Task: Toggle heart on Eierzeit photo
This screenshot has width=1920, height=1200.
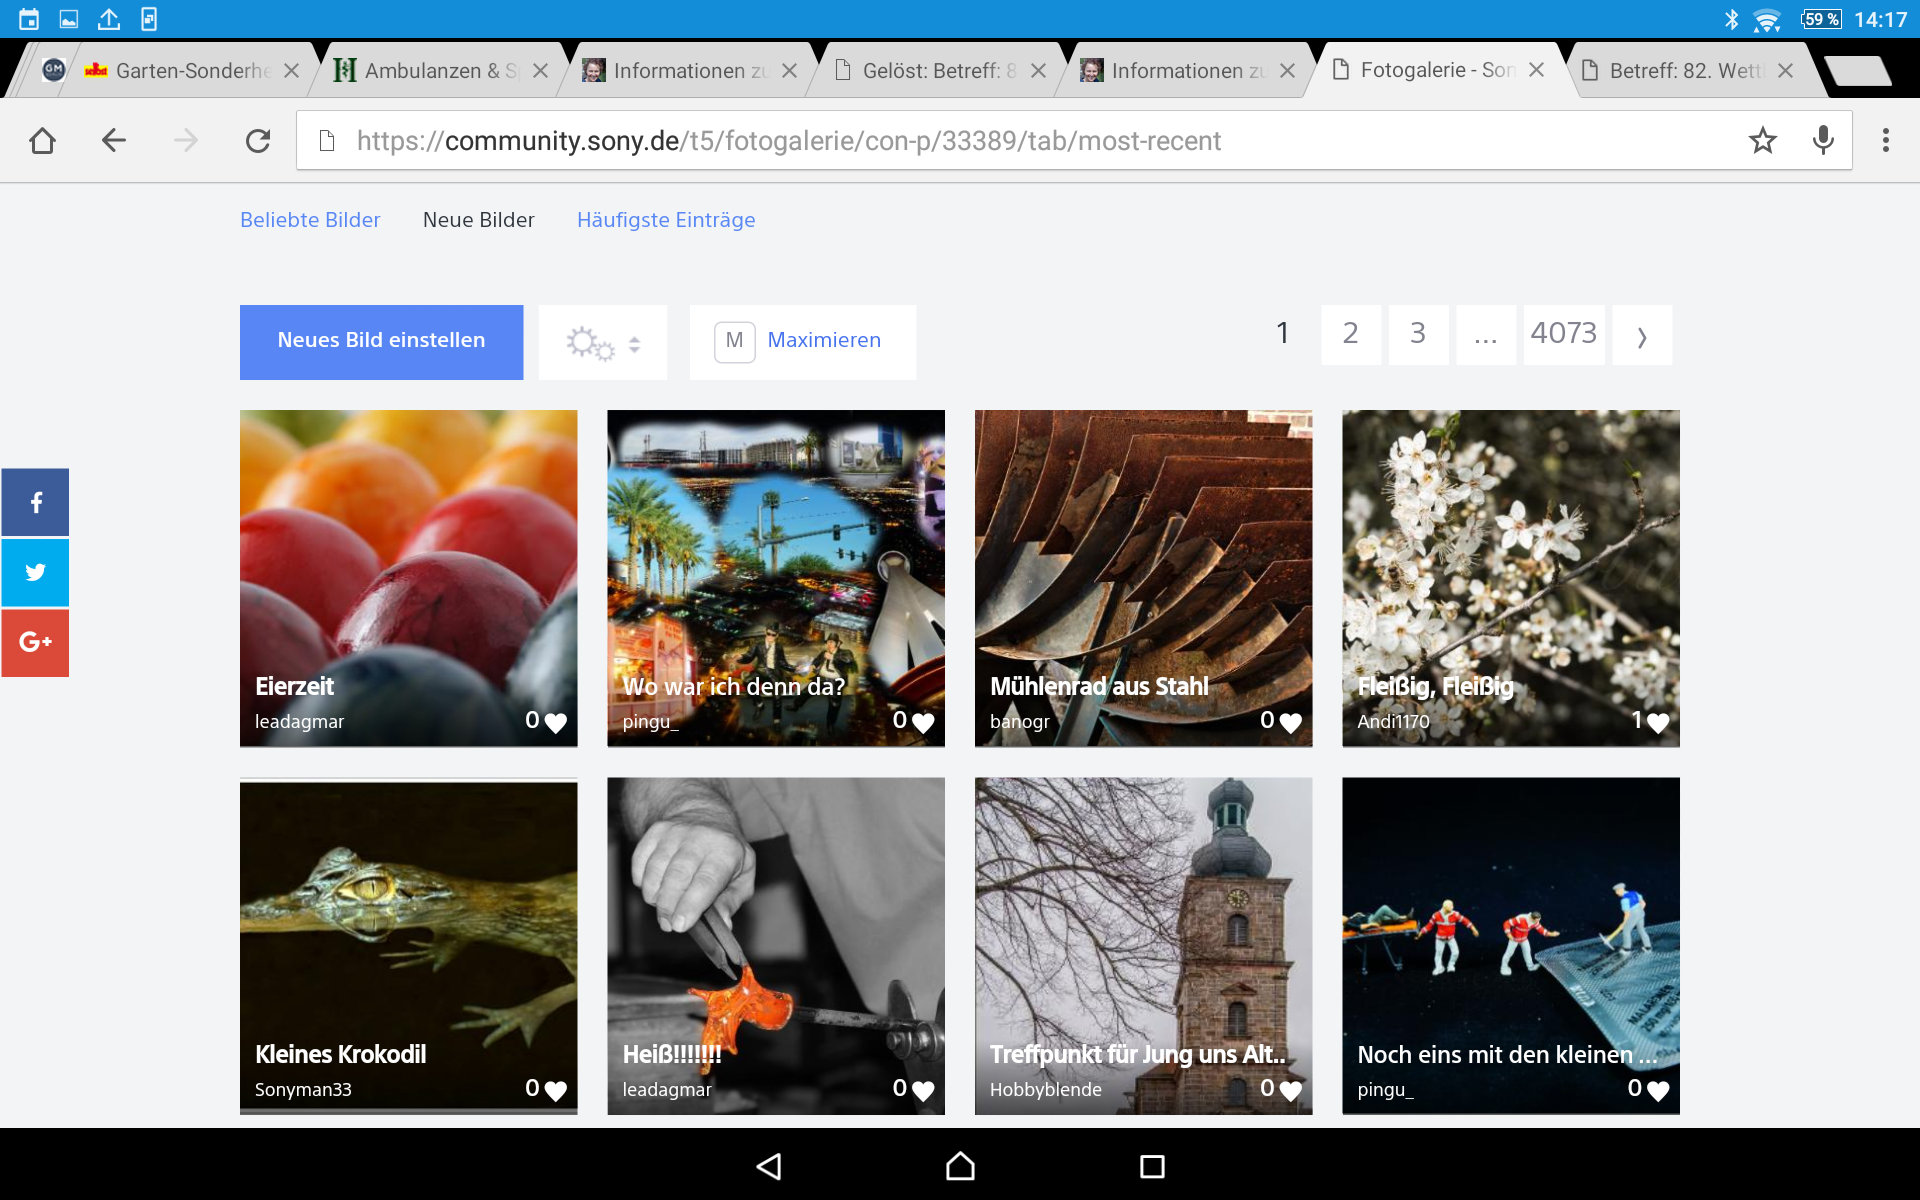Action: tap(556, 722)
